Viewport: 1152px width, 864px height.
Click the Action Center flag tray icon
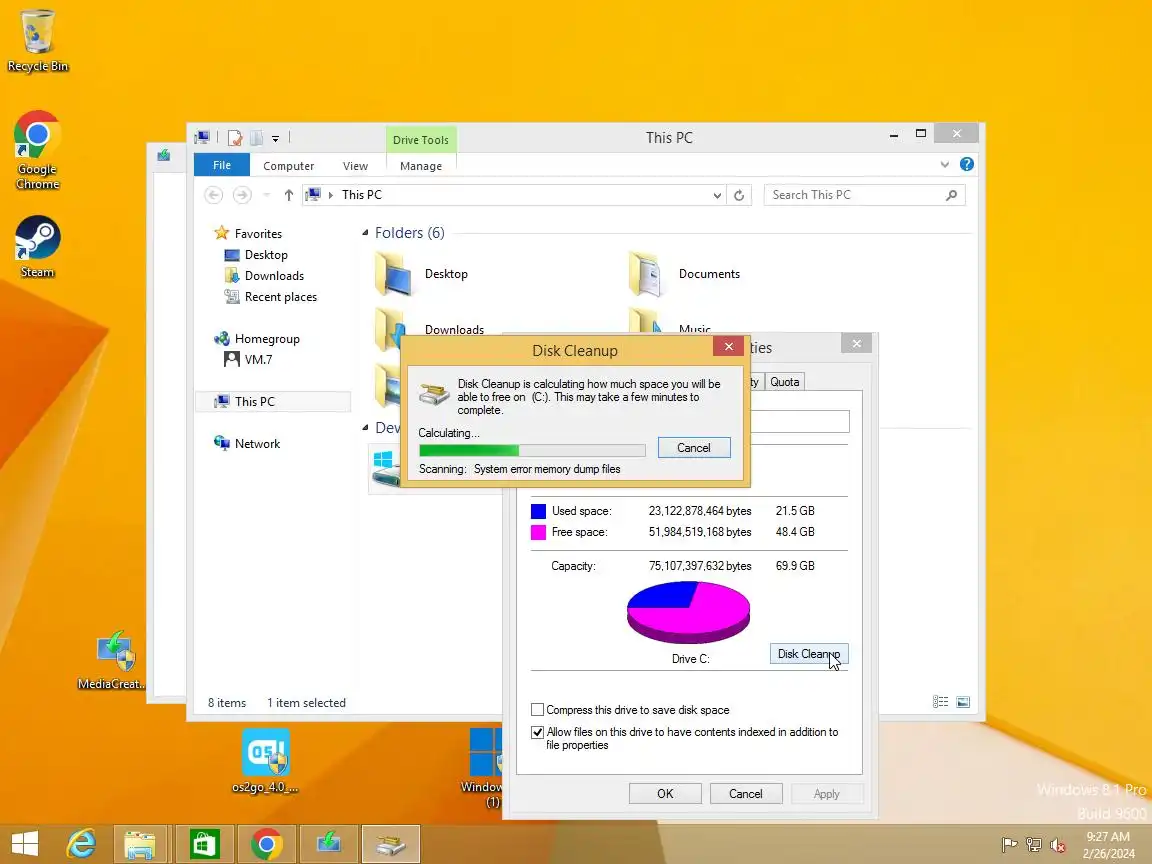tap(1009, 845)
